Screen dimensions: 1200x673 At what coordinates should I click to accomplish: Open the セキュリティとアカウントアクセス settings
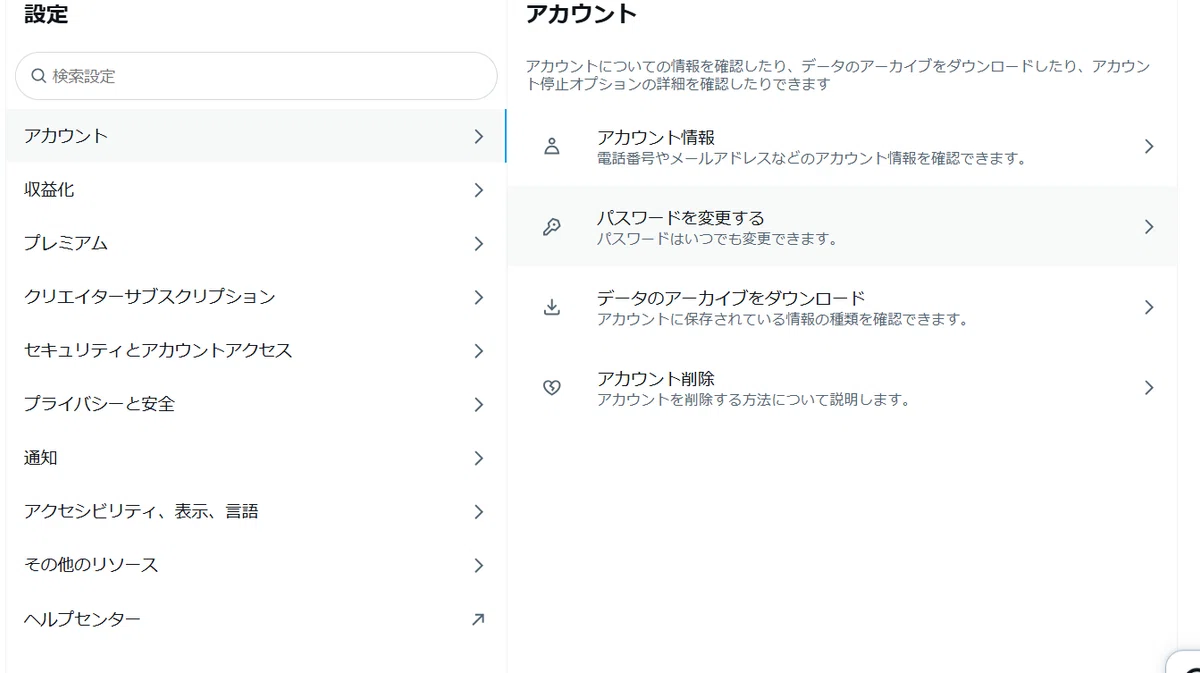pos(256,351)
